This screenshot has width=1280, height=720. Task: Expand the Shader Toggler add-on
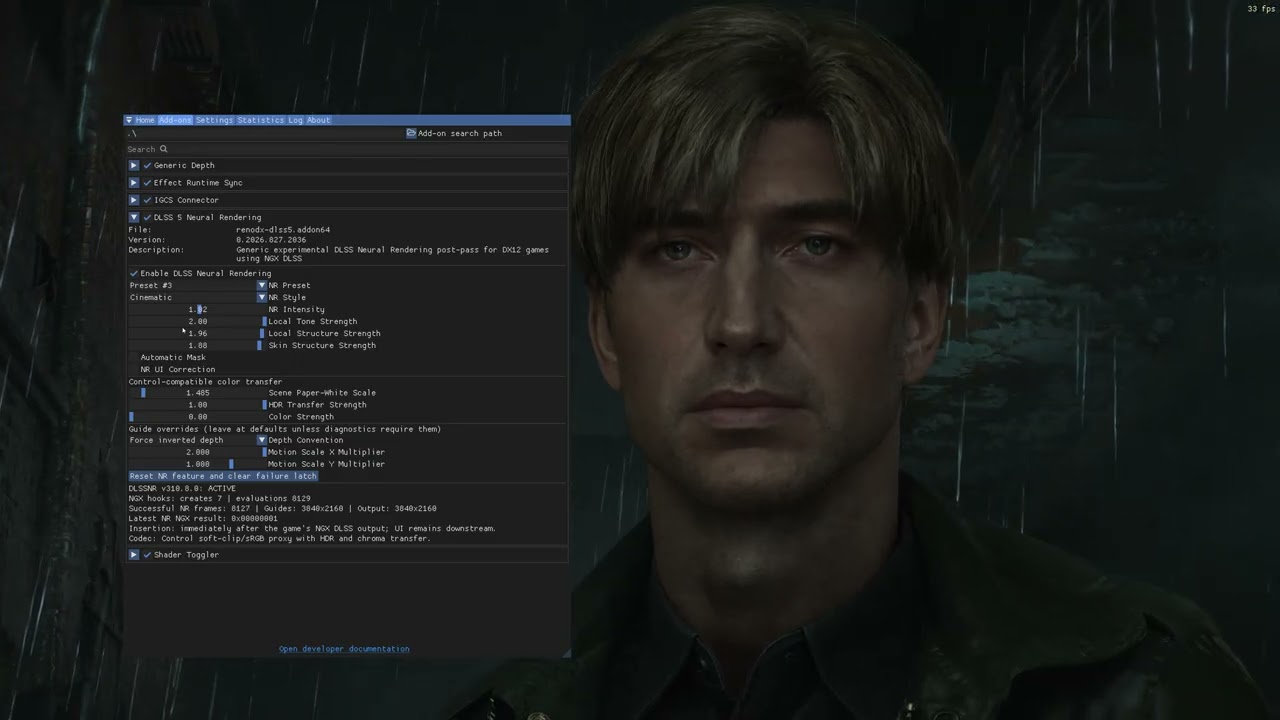click(134, 555)
